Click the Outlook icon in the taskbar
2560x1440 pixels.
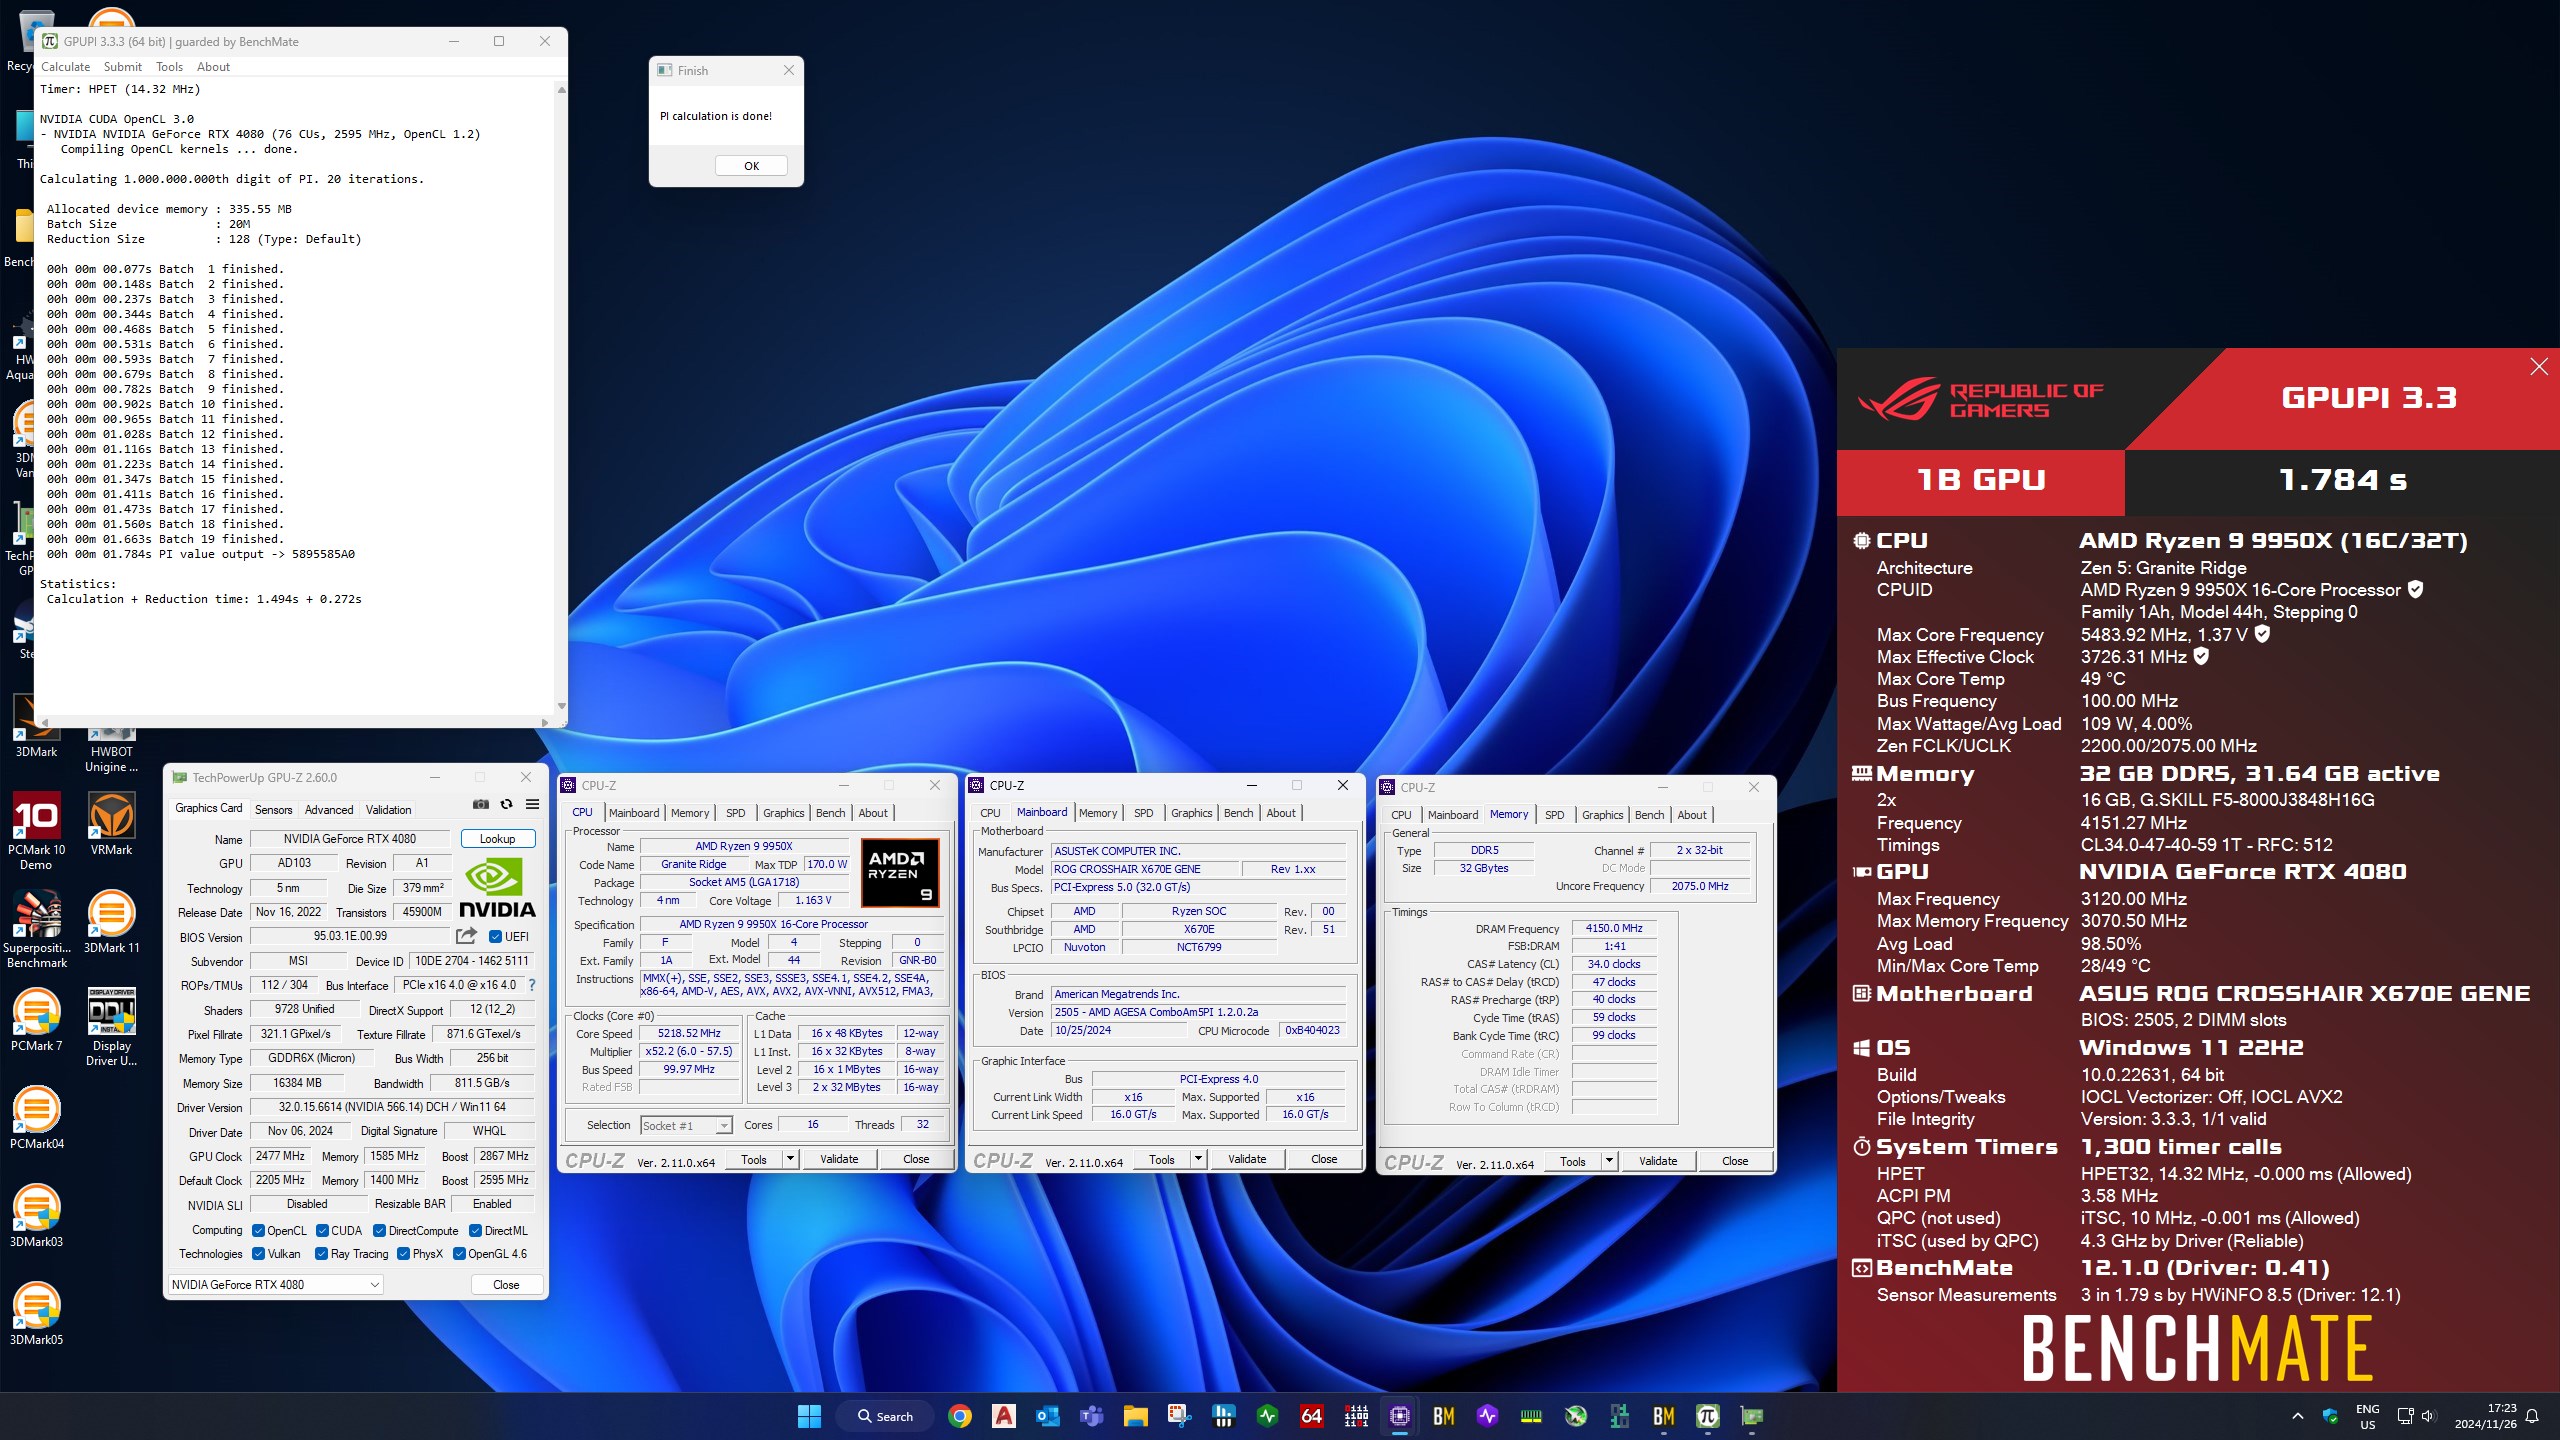[1047, 1416]
